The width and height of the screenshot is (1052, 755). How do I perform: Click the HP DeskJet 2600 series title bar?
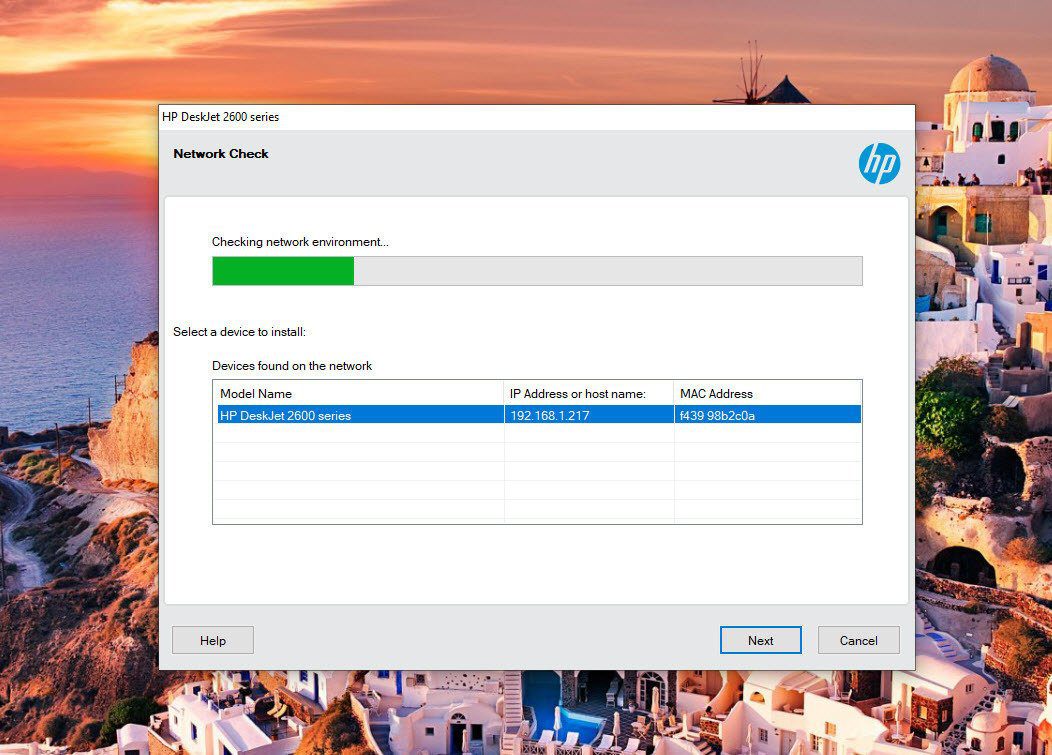pyautogui.click(x=537, y=117)
